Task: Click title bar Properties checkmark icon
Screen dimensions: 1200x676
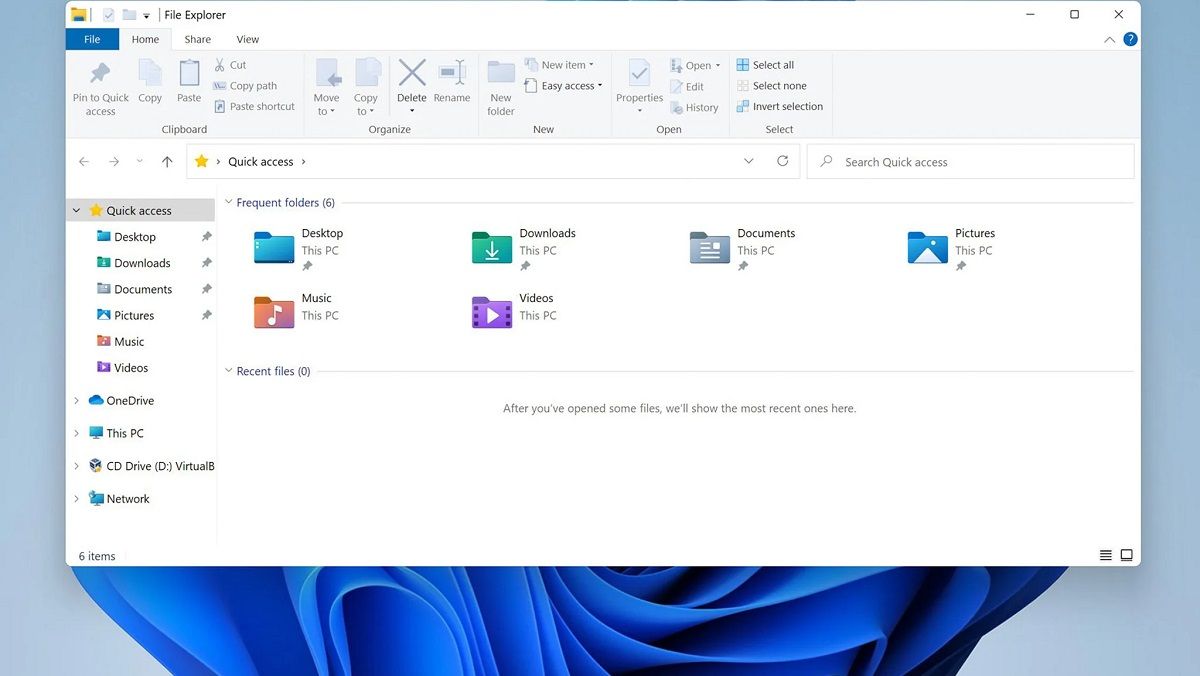Action: pyautogui.click(x=109, y=15)
